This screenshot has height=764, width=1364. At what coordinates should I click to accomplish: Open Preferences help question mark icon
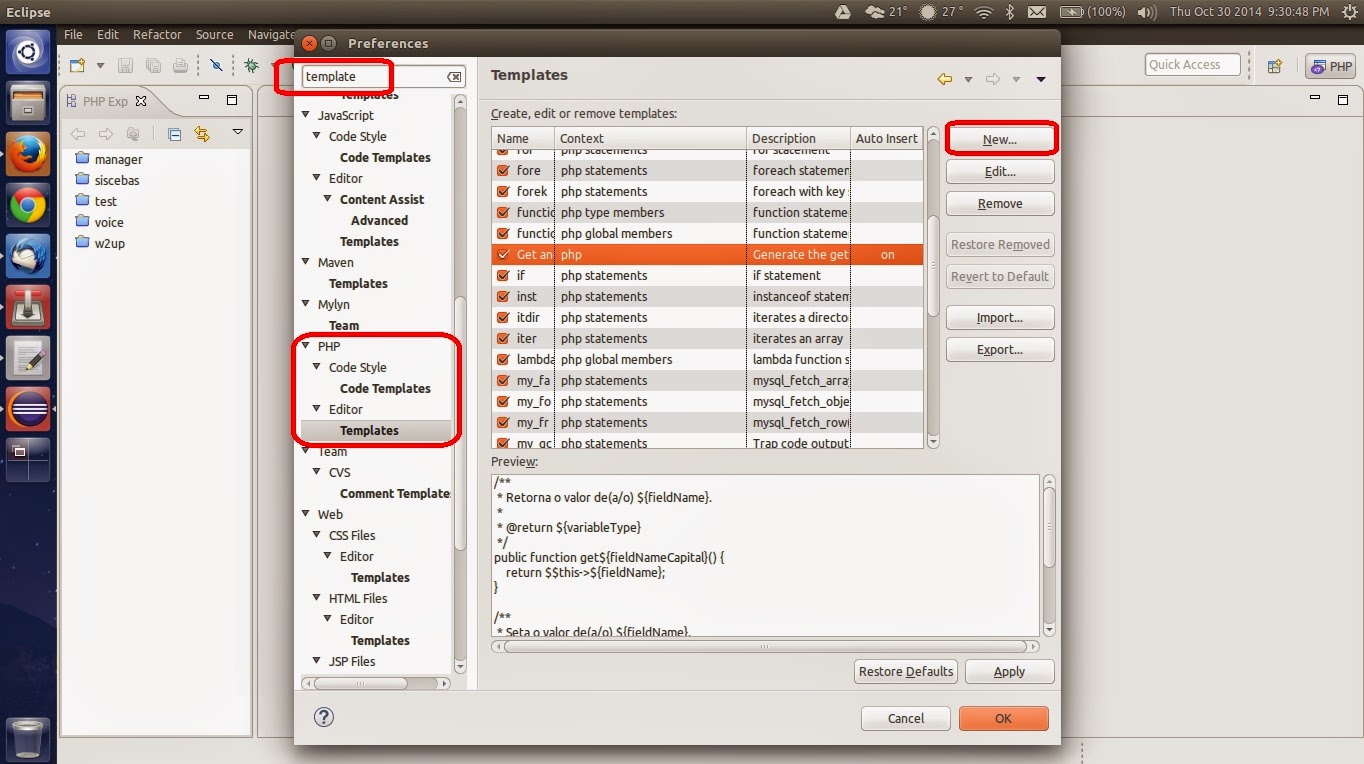[324, 716]
